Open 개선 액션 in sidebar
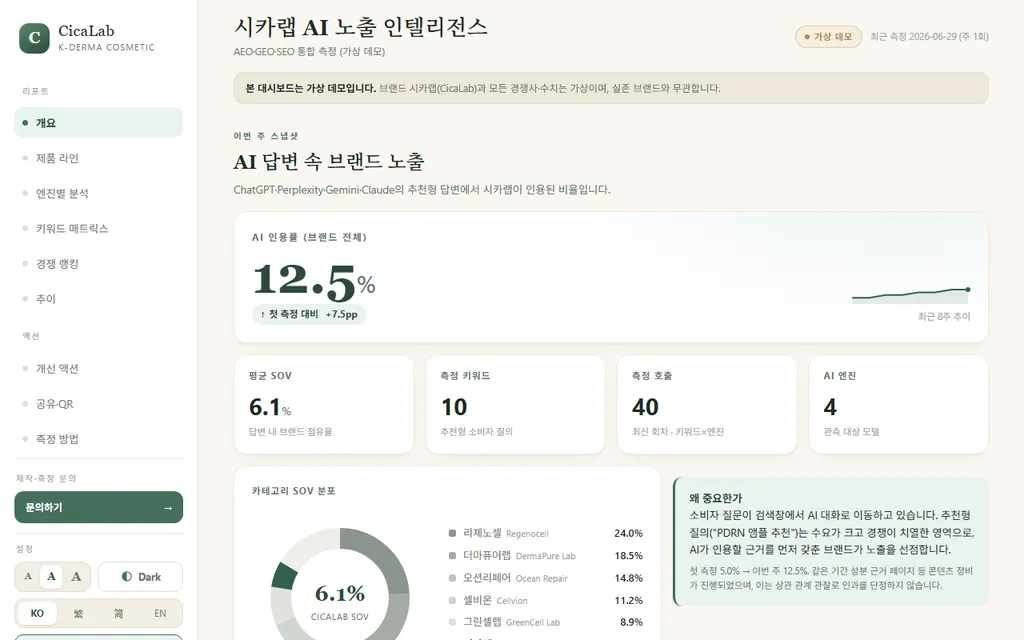The height and width of the screenshot is (640, 1024). (x=99, y=369)
